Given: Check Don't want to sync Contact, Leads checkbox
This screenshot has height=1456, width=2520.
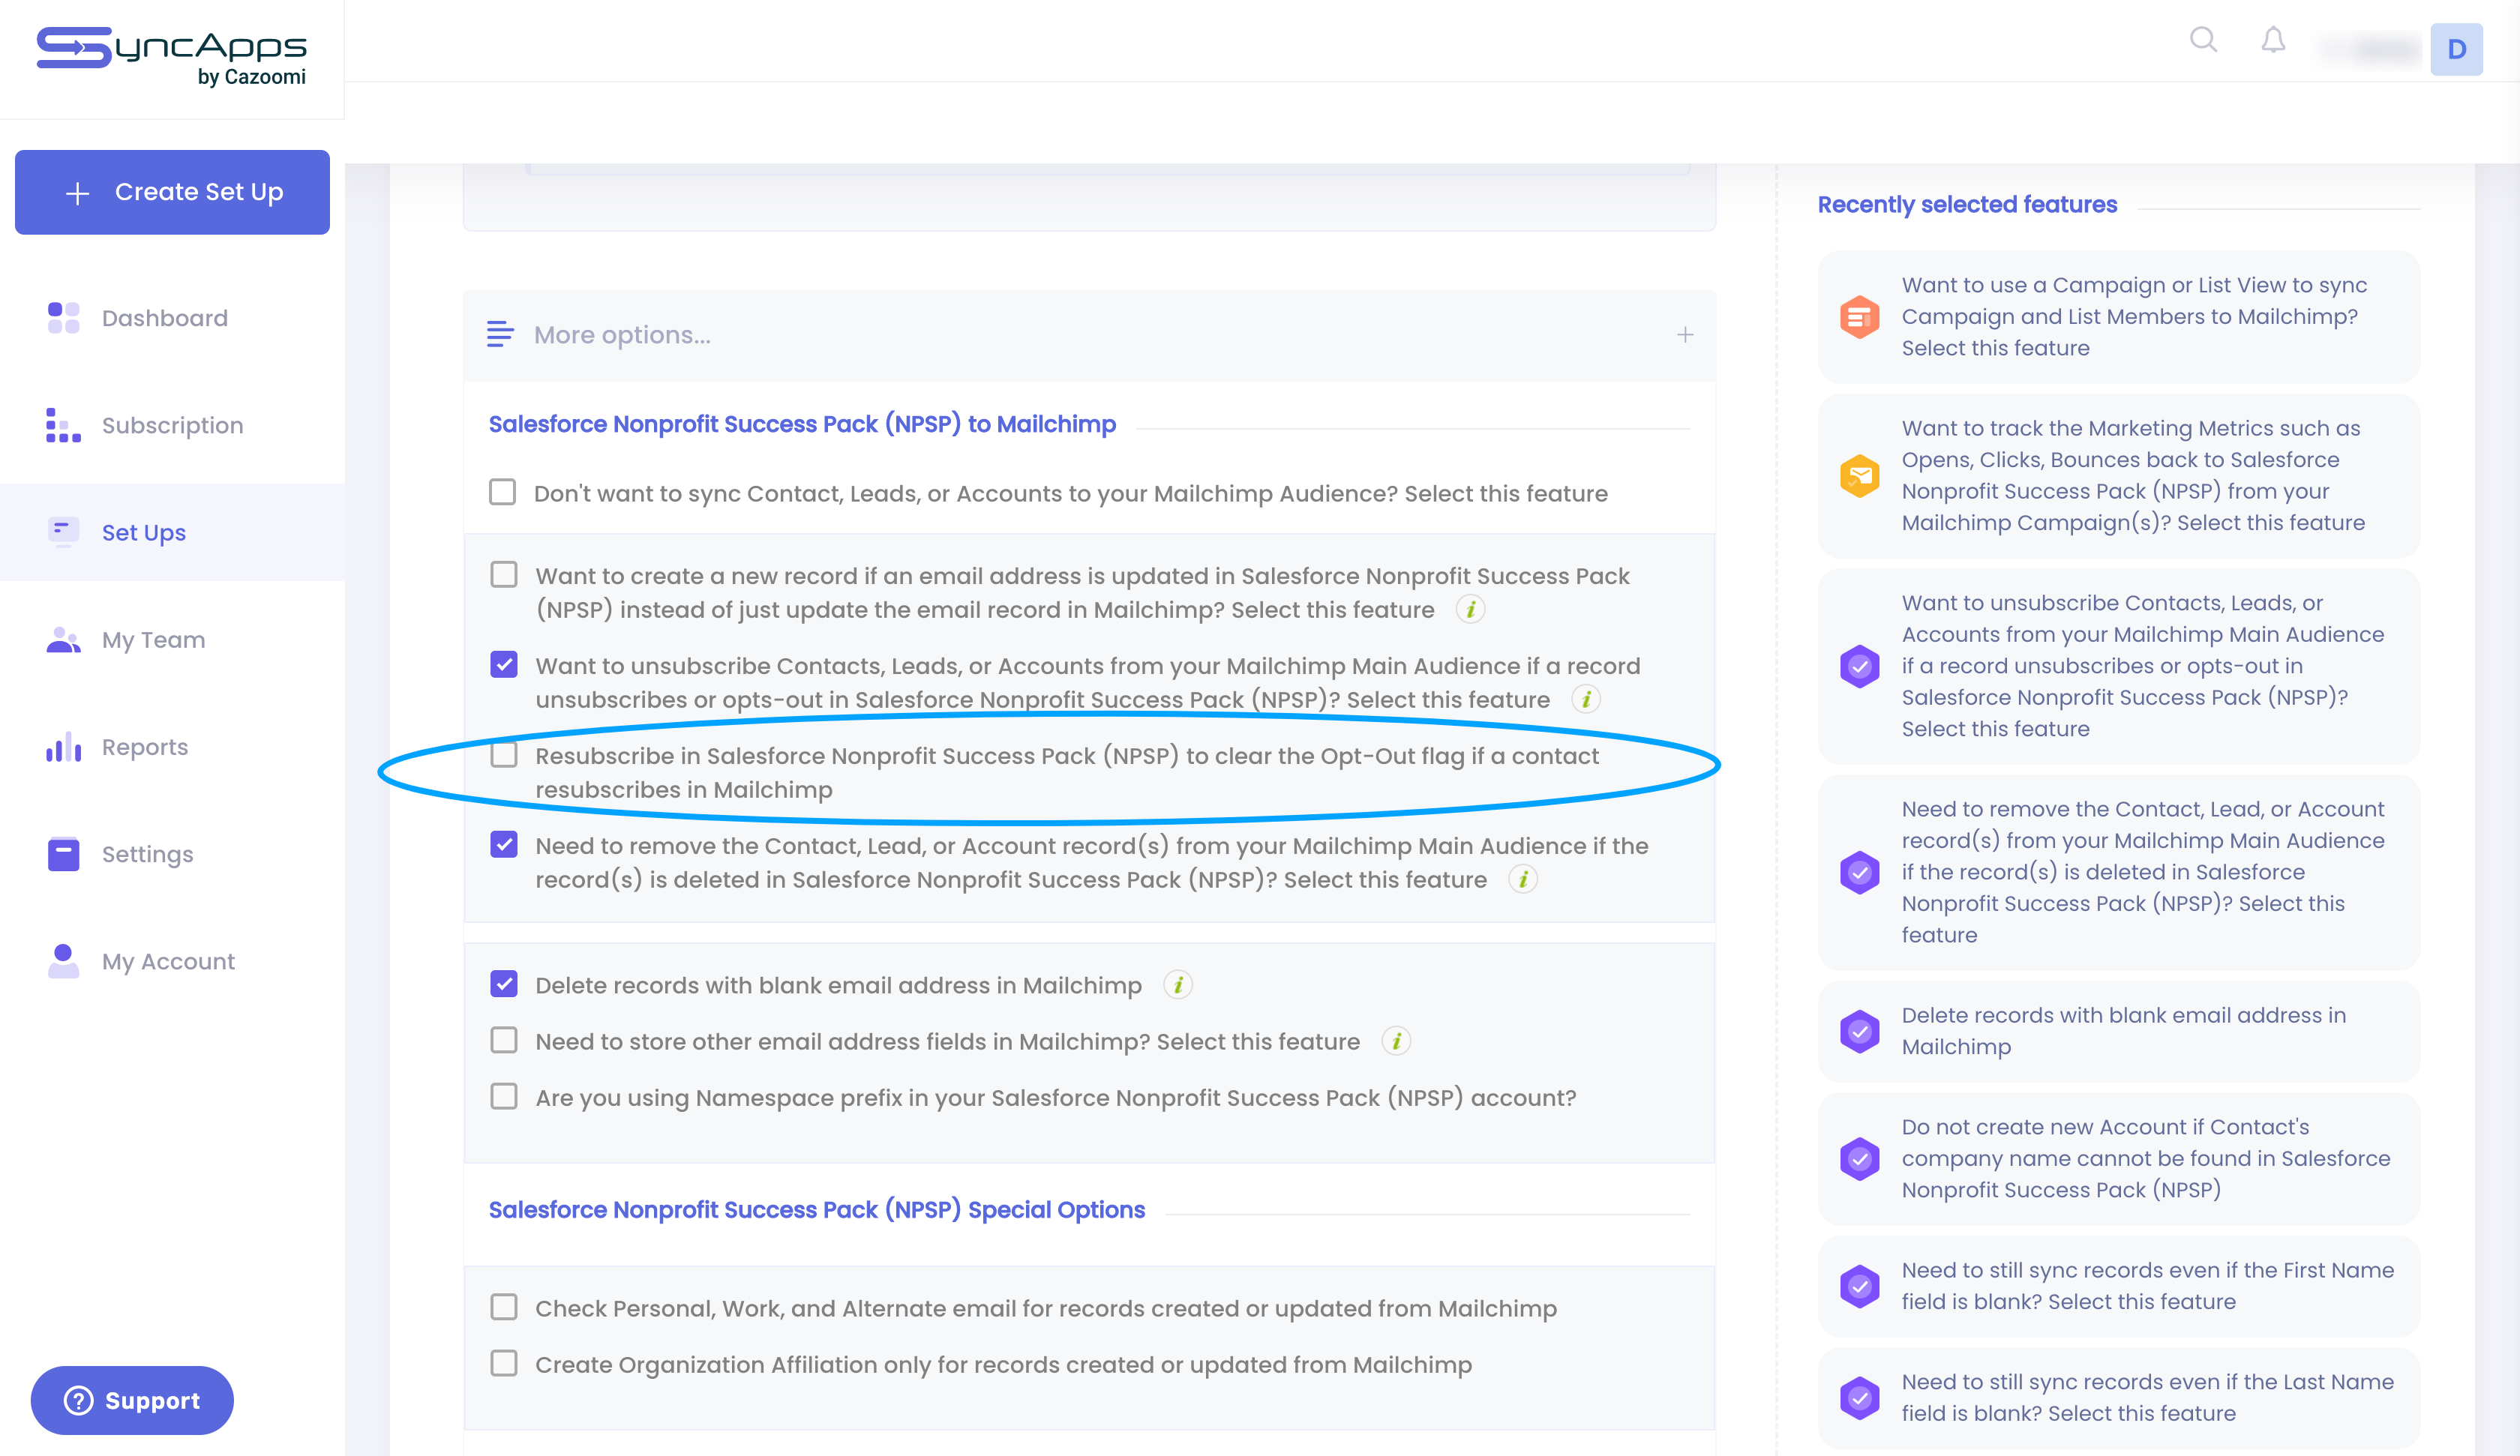Looking at the screenshot, I should click(502, 492).
